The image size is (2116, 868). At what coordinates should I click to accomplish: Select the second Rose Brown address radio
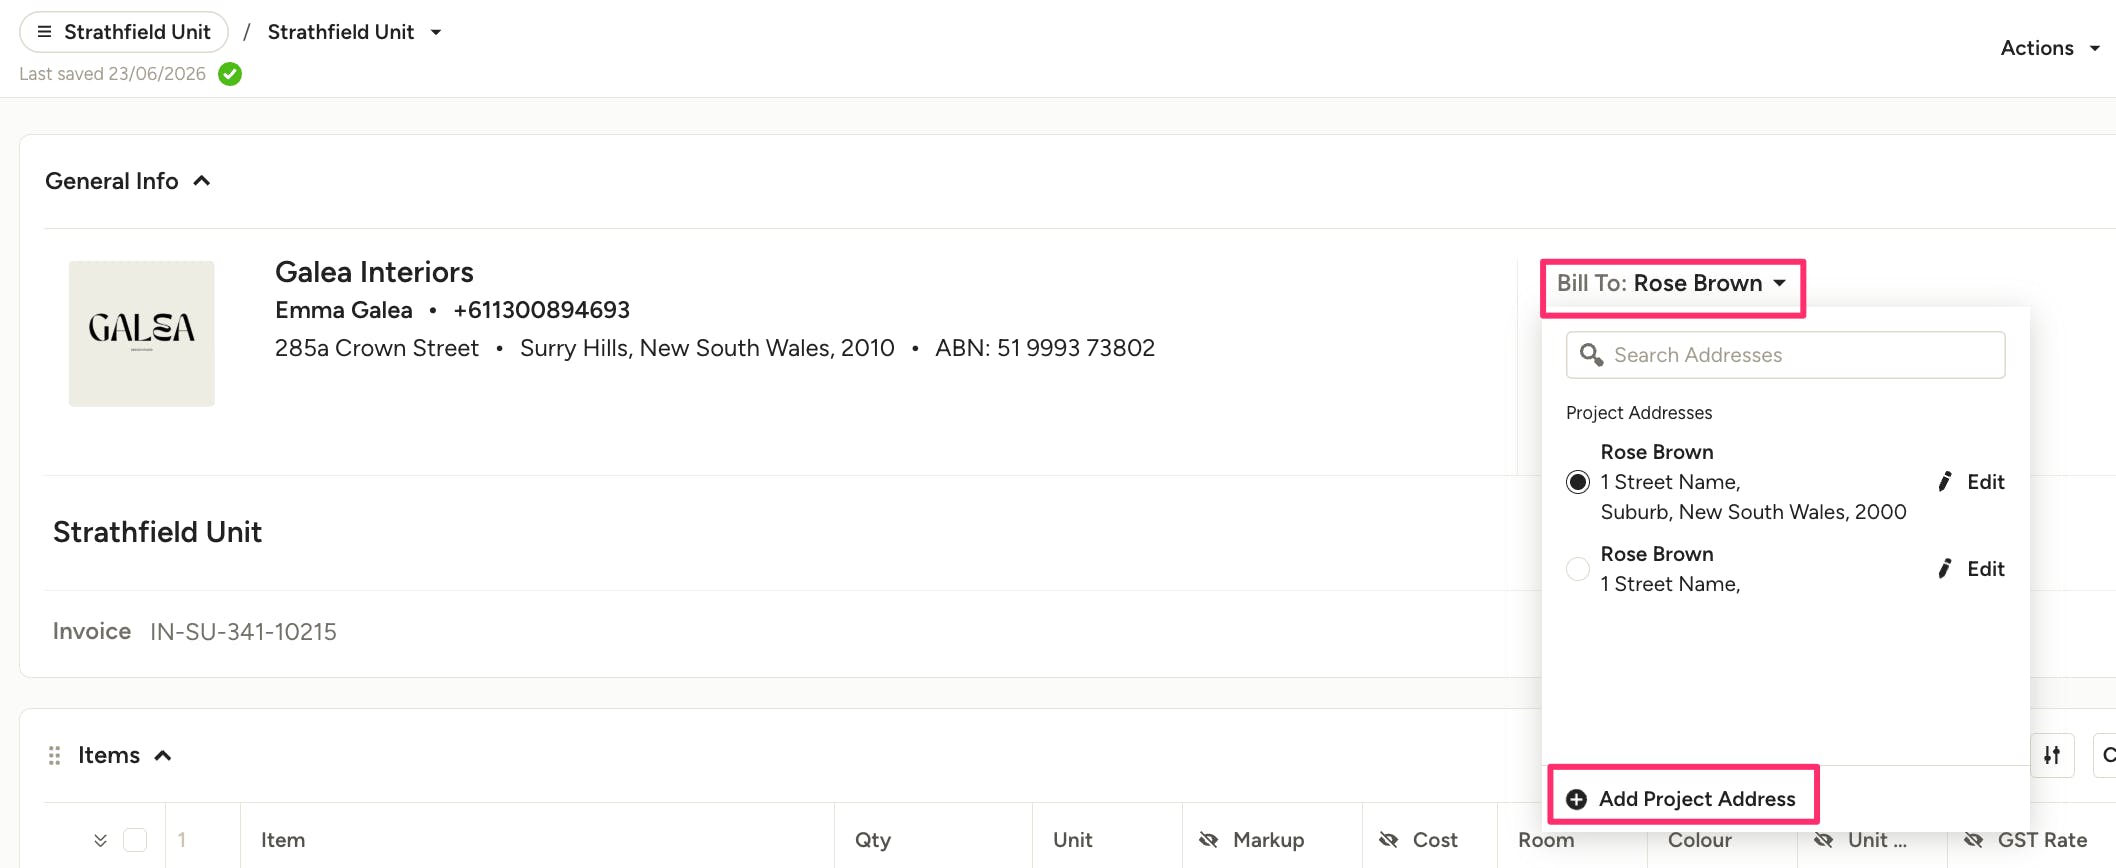tap(1578, 569)
